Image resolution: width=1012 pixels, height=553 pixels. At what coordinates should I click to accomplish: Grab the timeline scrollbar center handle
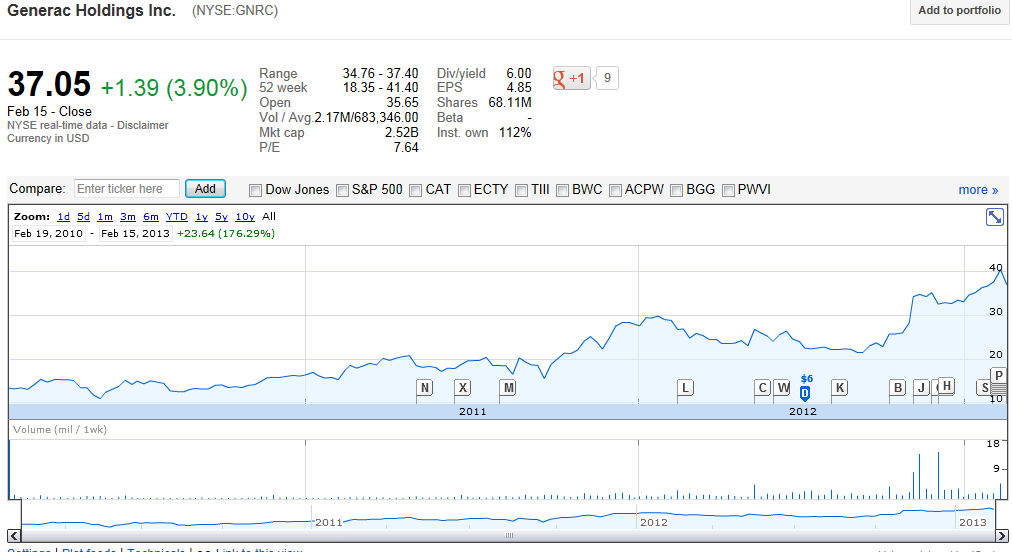(509, 536)
